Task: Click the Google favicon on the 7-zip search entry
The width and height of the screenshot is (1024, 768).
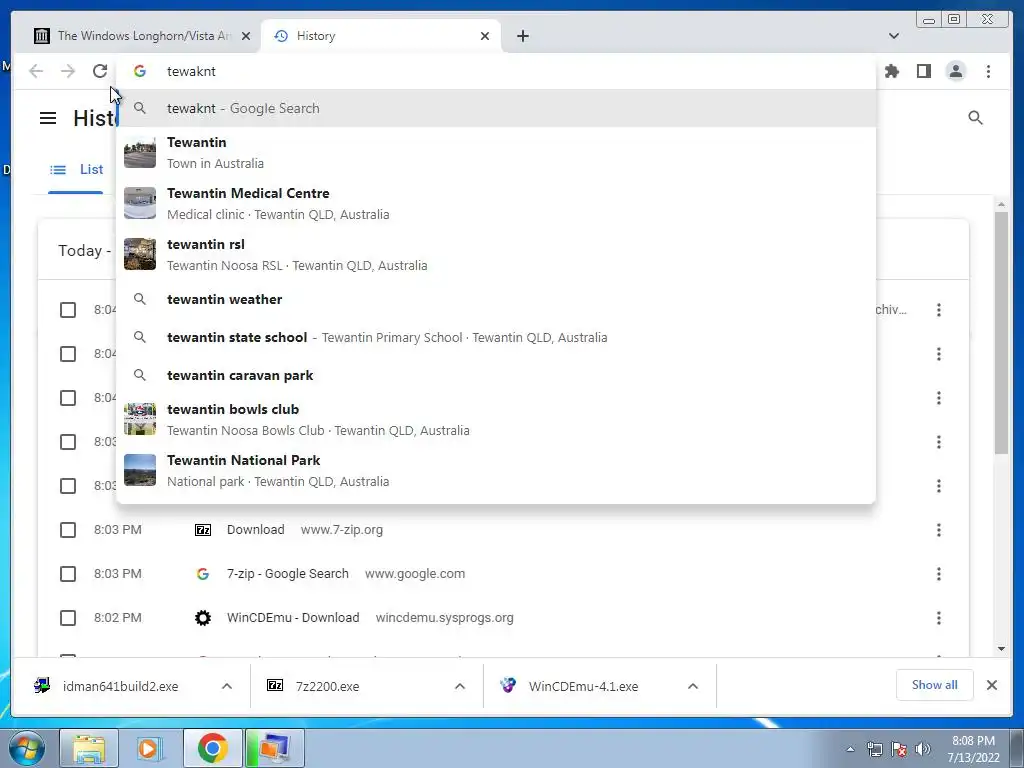Action: tap(203, 574)
